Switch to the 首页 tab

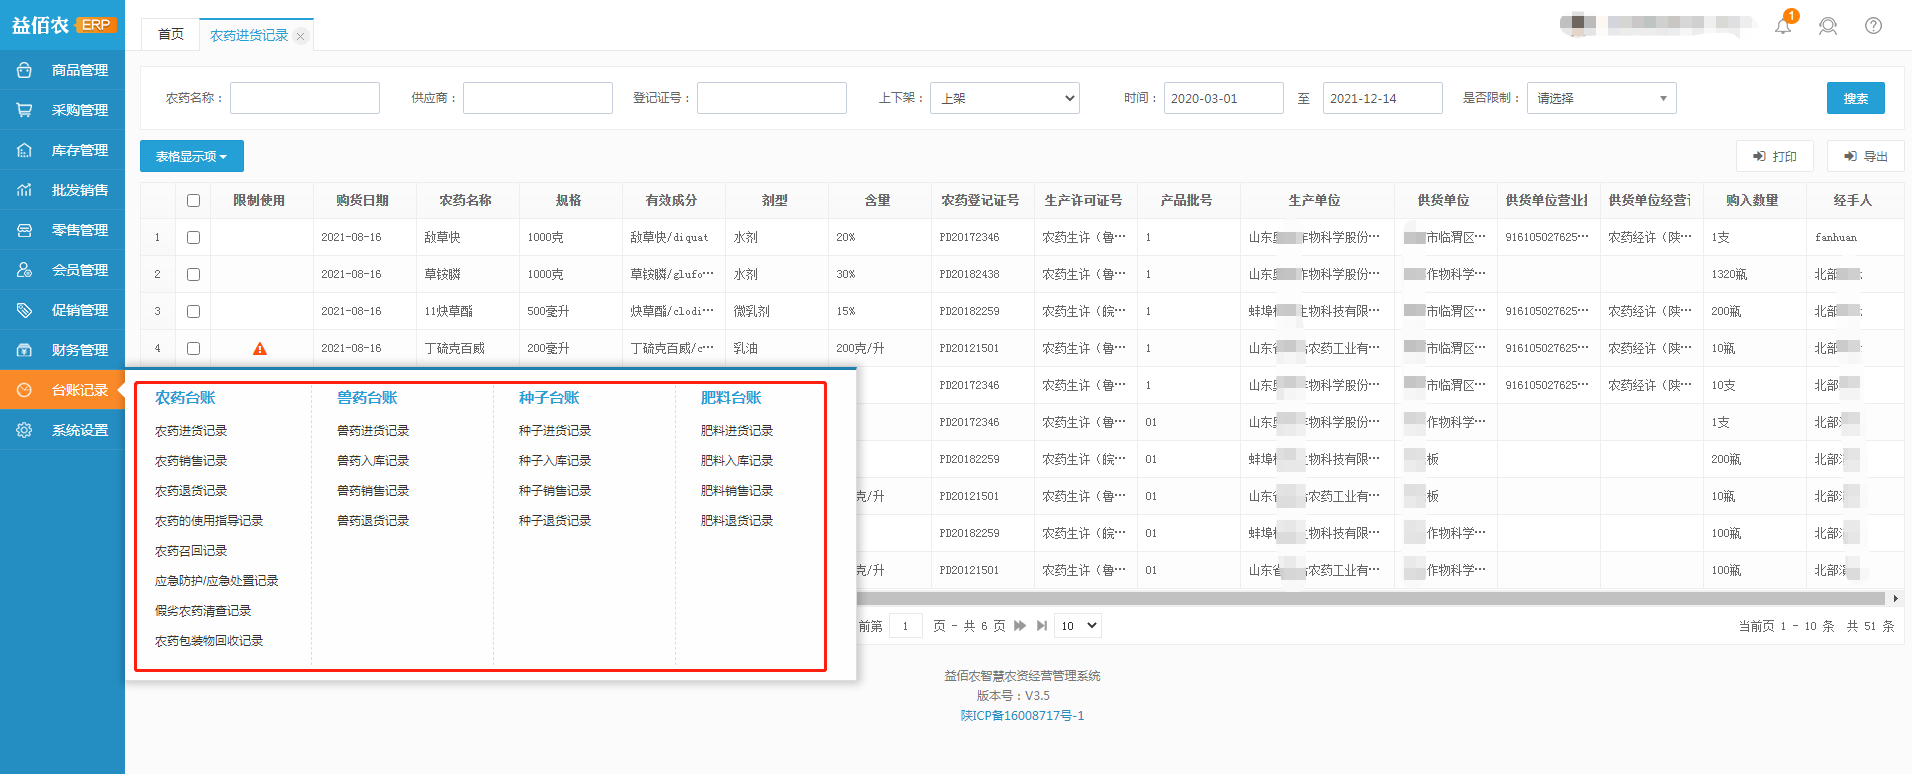[171, 35]
